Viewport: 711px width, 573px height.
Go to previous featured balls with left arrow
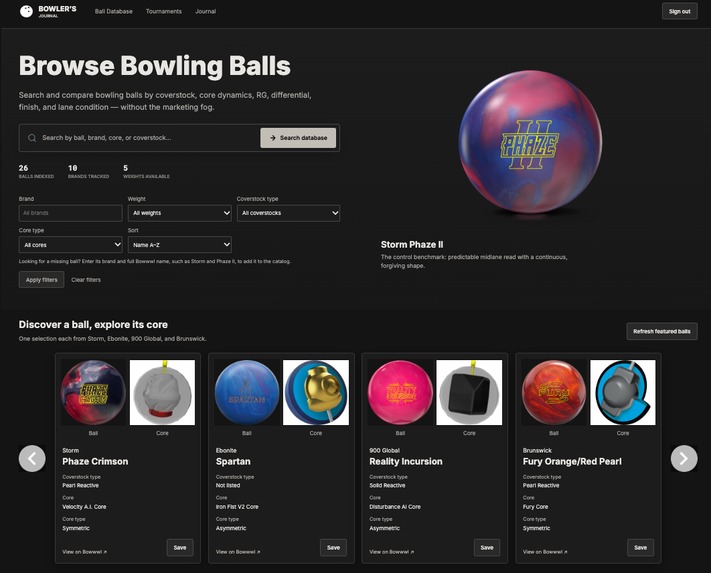[32, 458]
